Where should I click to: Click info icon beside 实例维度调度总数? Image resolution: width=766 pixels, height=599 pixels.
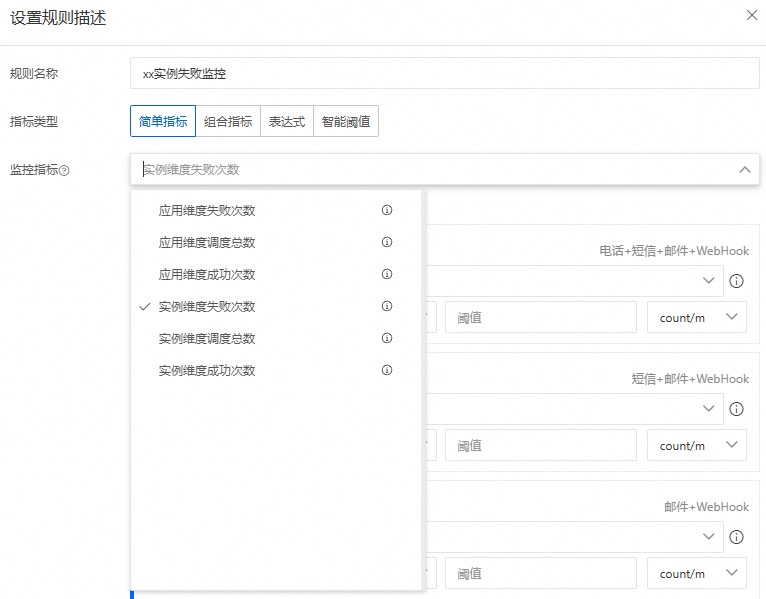(387, 338)
